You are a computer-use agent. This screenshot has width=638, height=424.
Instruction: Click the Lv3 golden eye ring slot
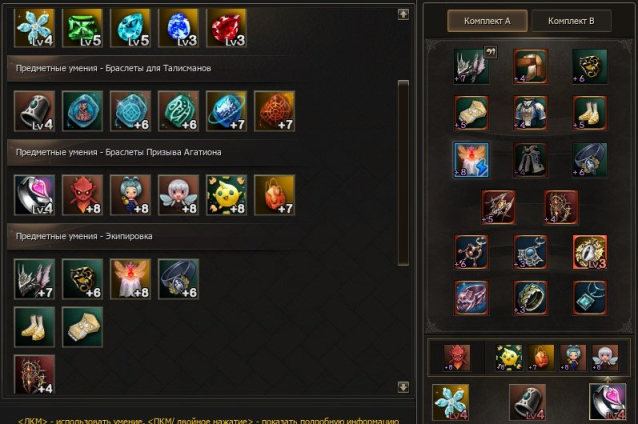(590, 252)
